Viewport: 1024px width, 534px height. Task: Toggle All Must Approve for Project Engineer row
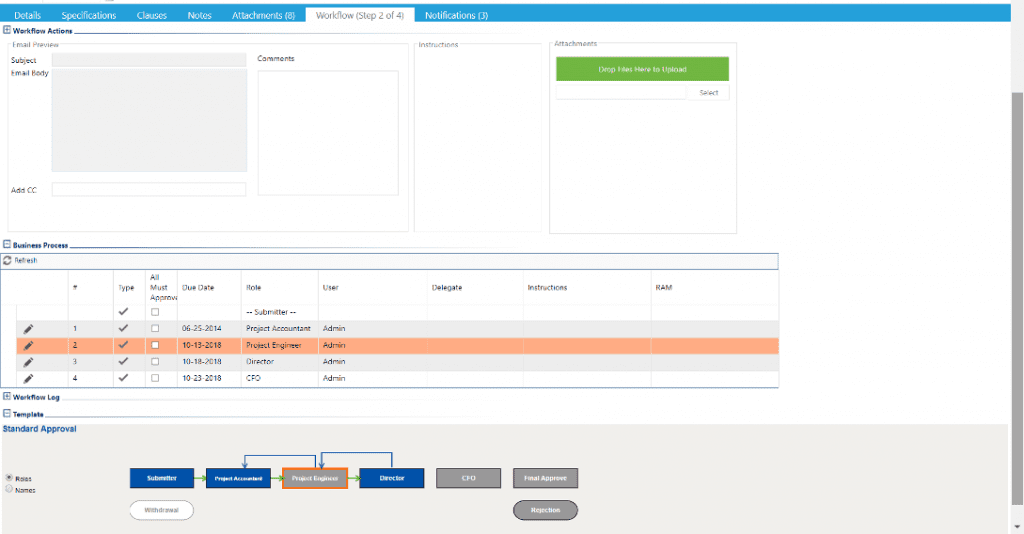(155, 345)
